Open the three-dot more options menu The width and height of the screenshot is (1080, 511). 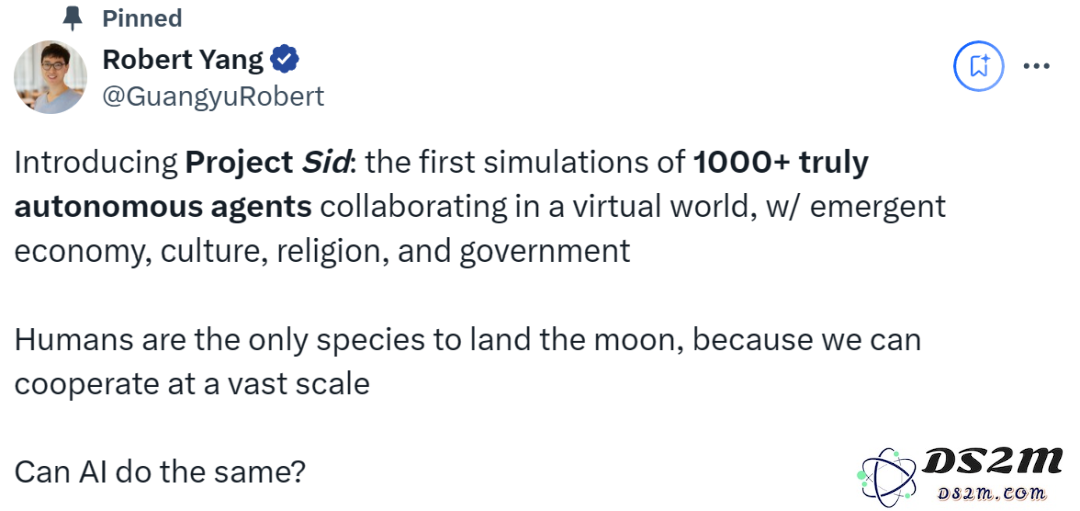point(1036,67)
